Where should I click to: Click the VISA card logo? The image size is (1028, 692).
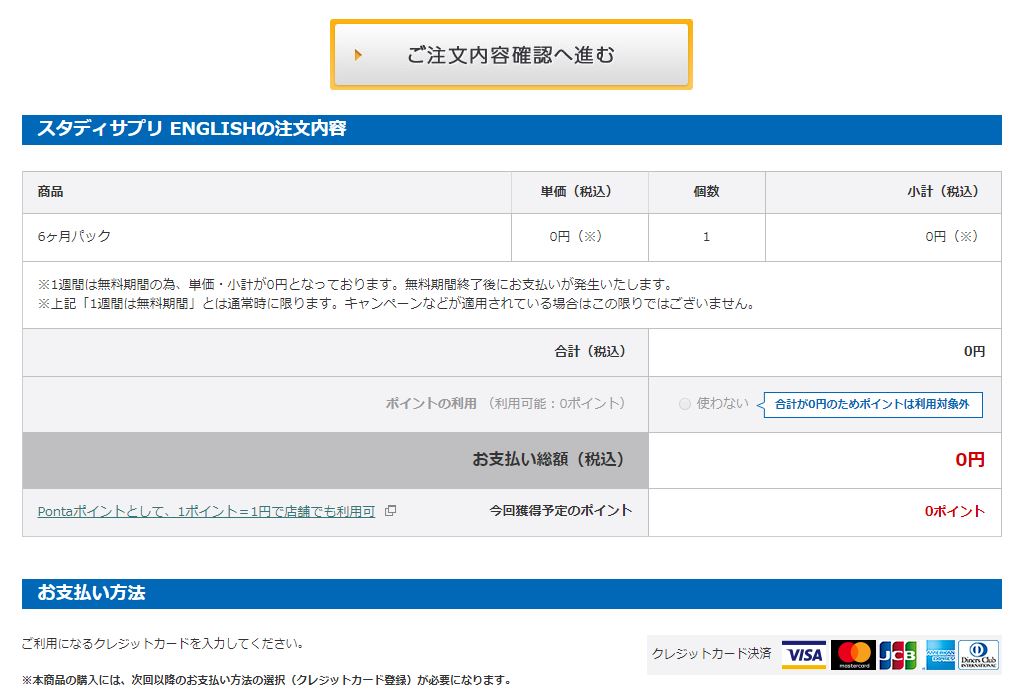803,655
